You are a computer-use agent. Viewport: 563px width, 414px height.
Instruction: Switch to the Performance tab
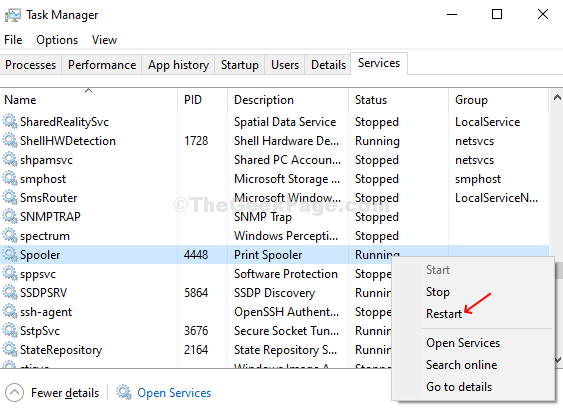[x=102, y=65]
